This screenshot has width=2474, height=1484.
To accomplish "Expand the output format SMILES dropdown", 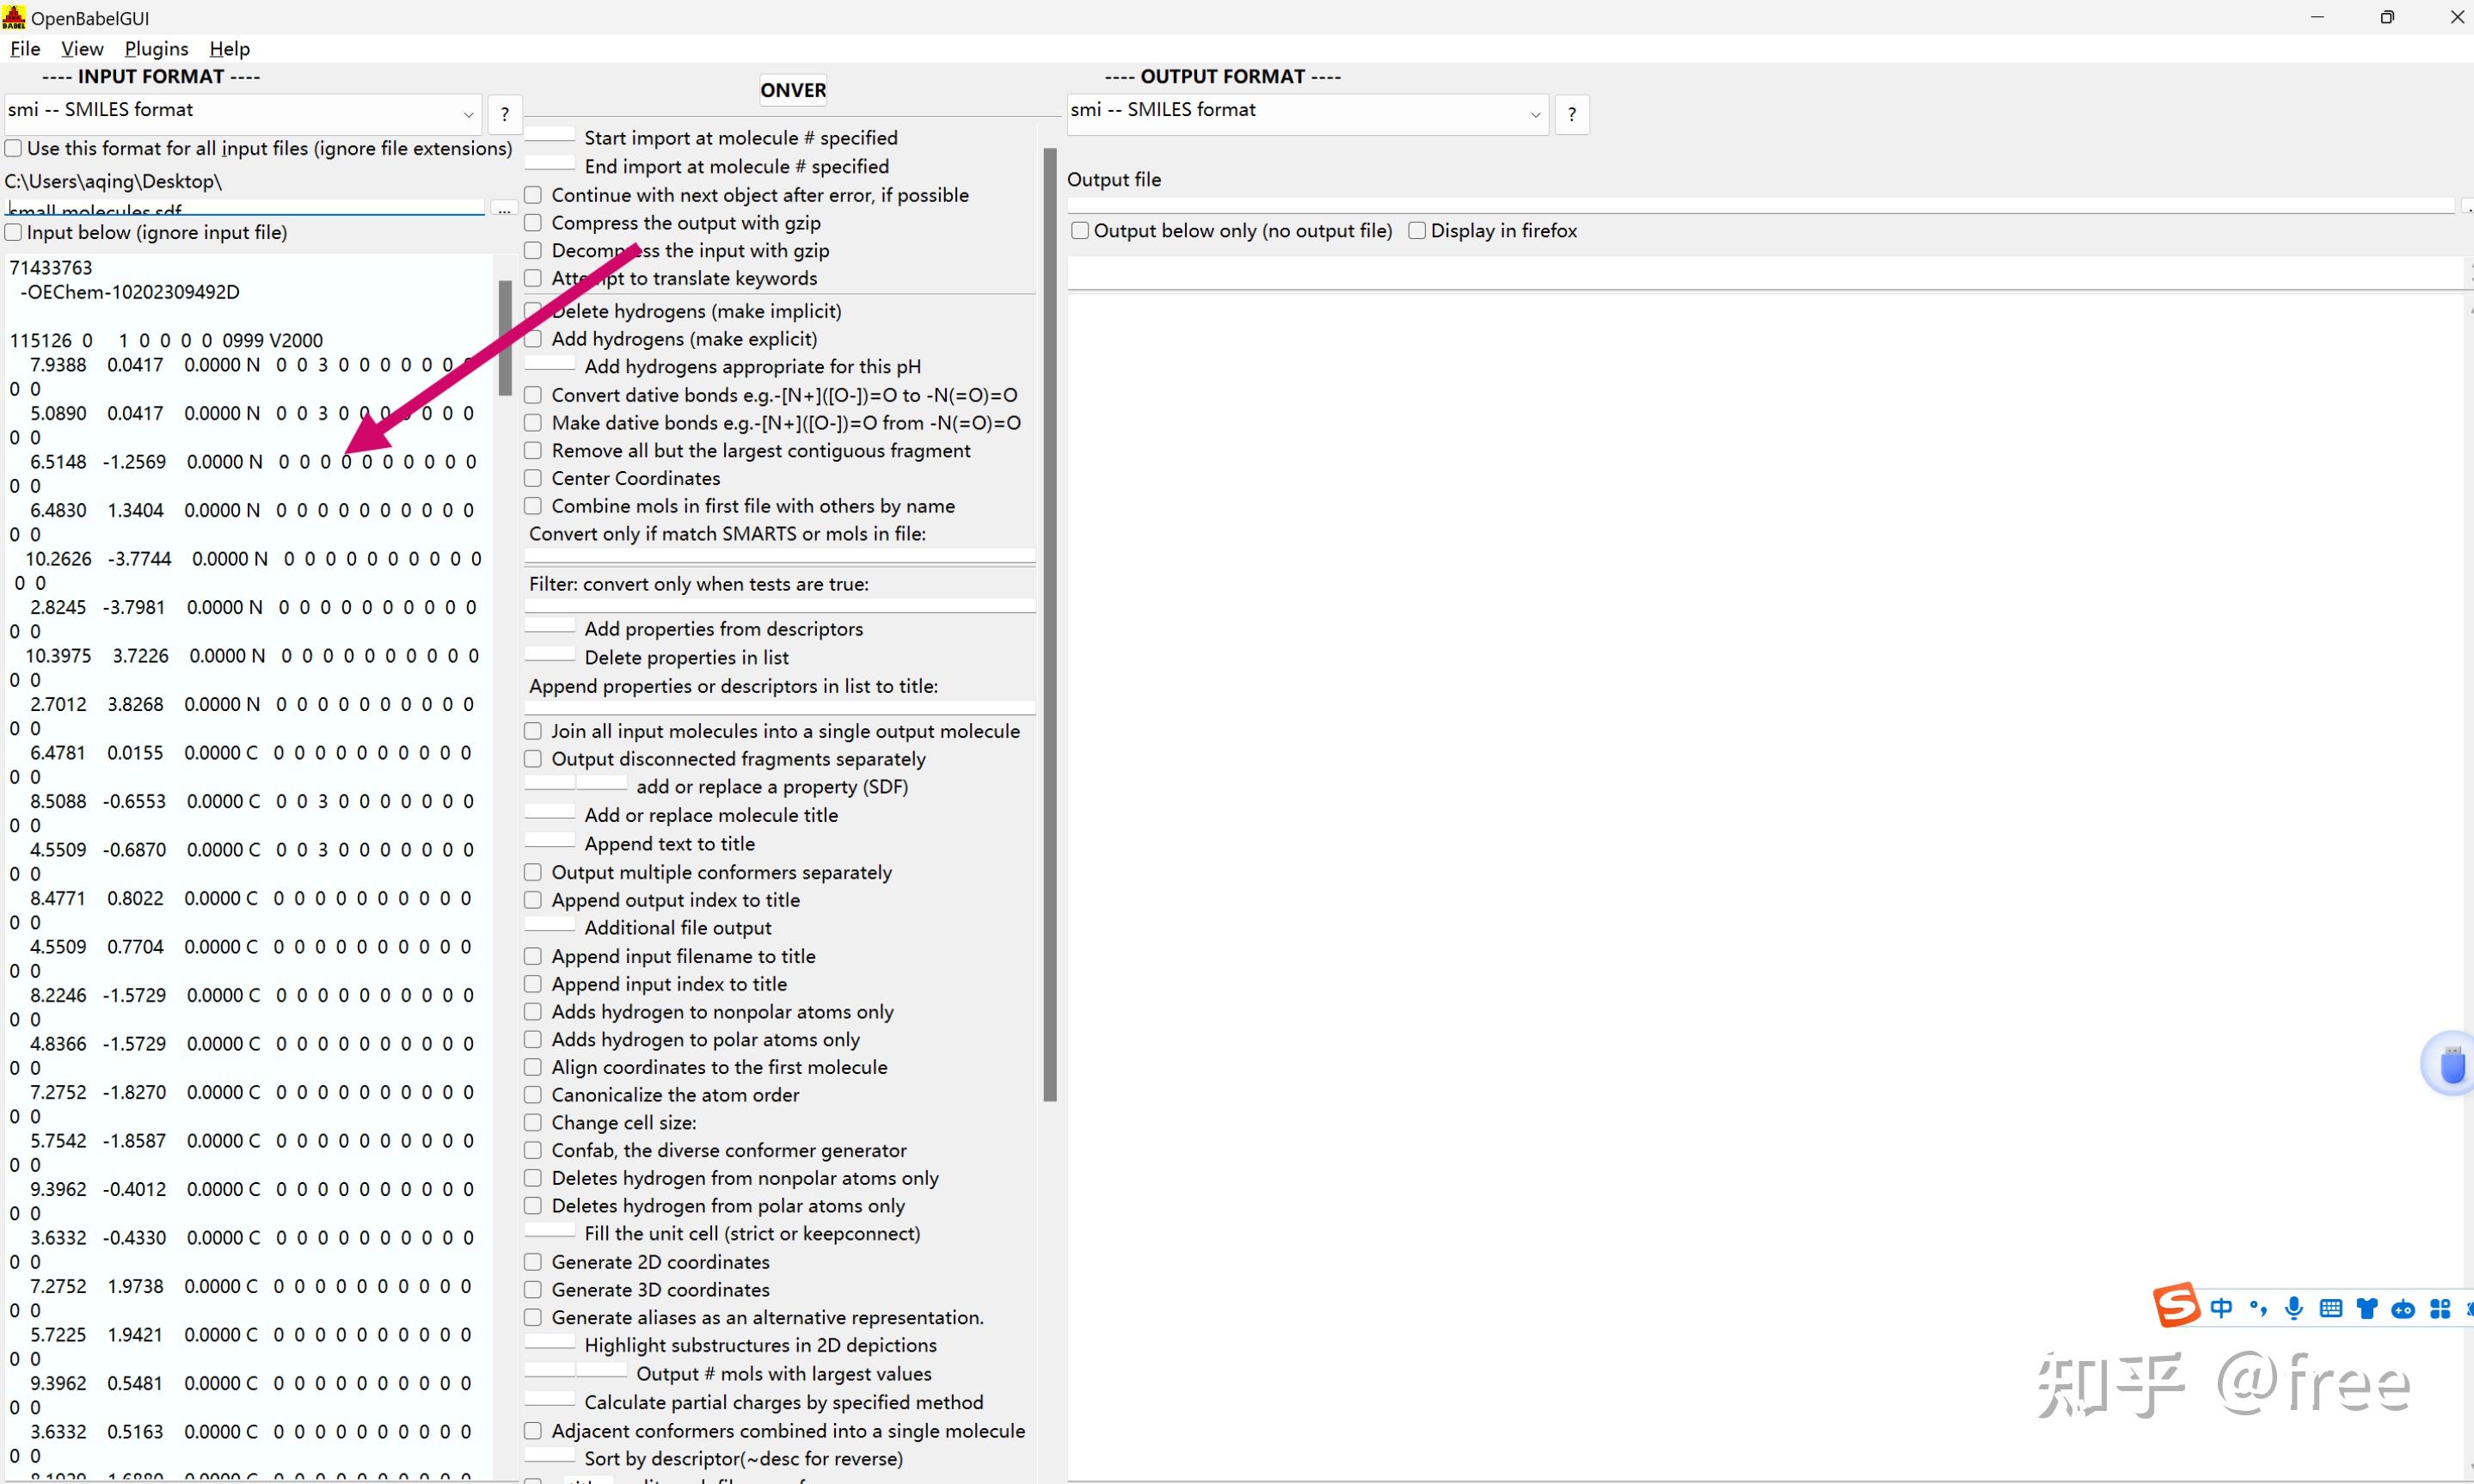I will (1534, 114).
